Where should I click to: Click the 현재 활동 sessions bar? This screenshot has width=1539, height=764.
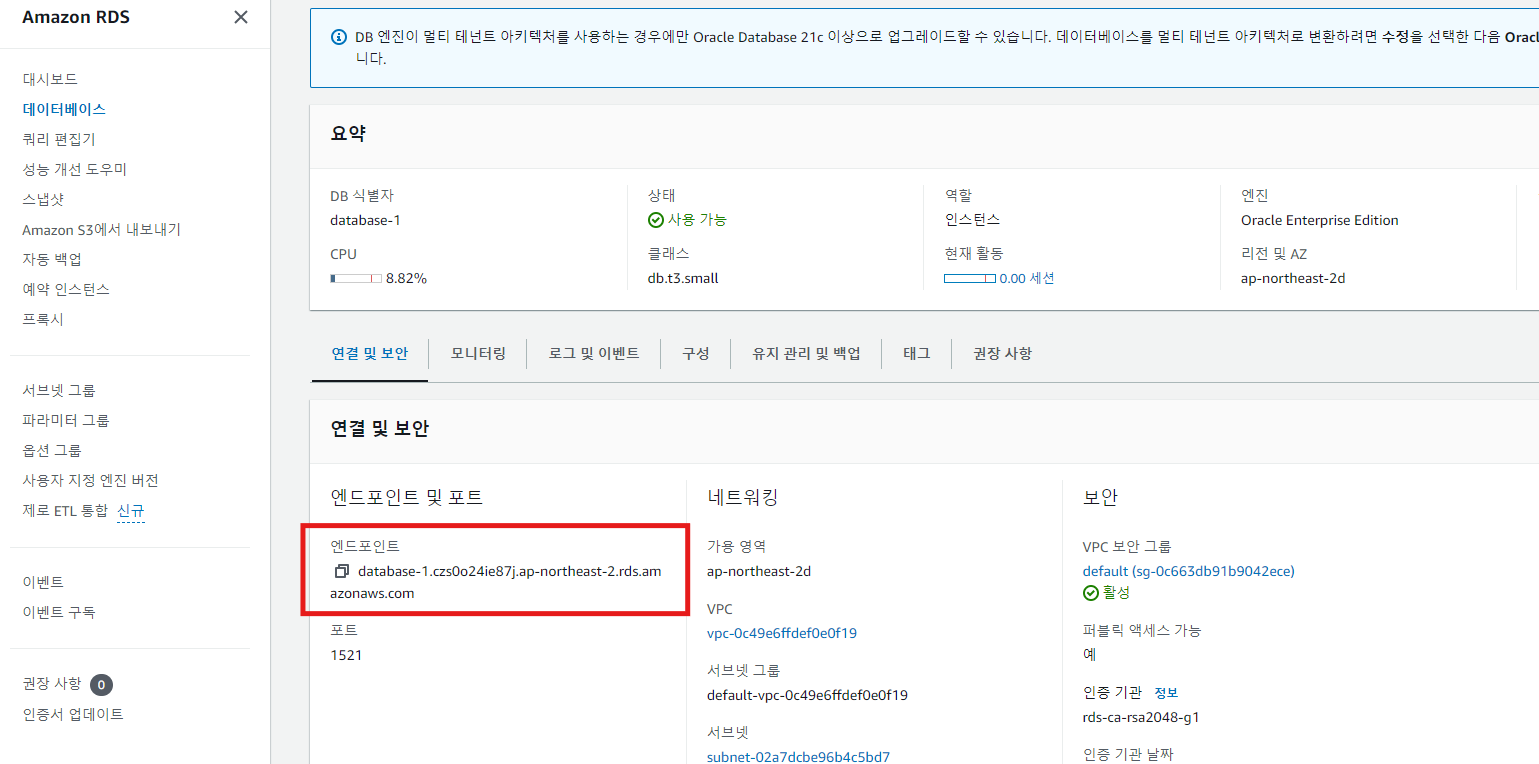pos(970,278)
